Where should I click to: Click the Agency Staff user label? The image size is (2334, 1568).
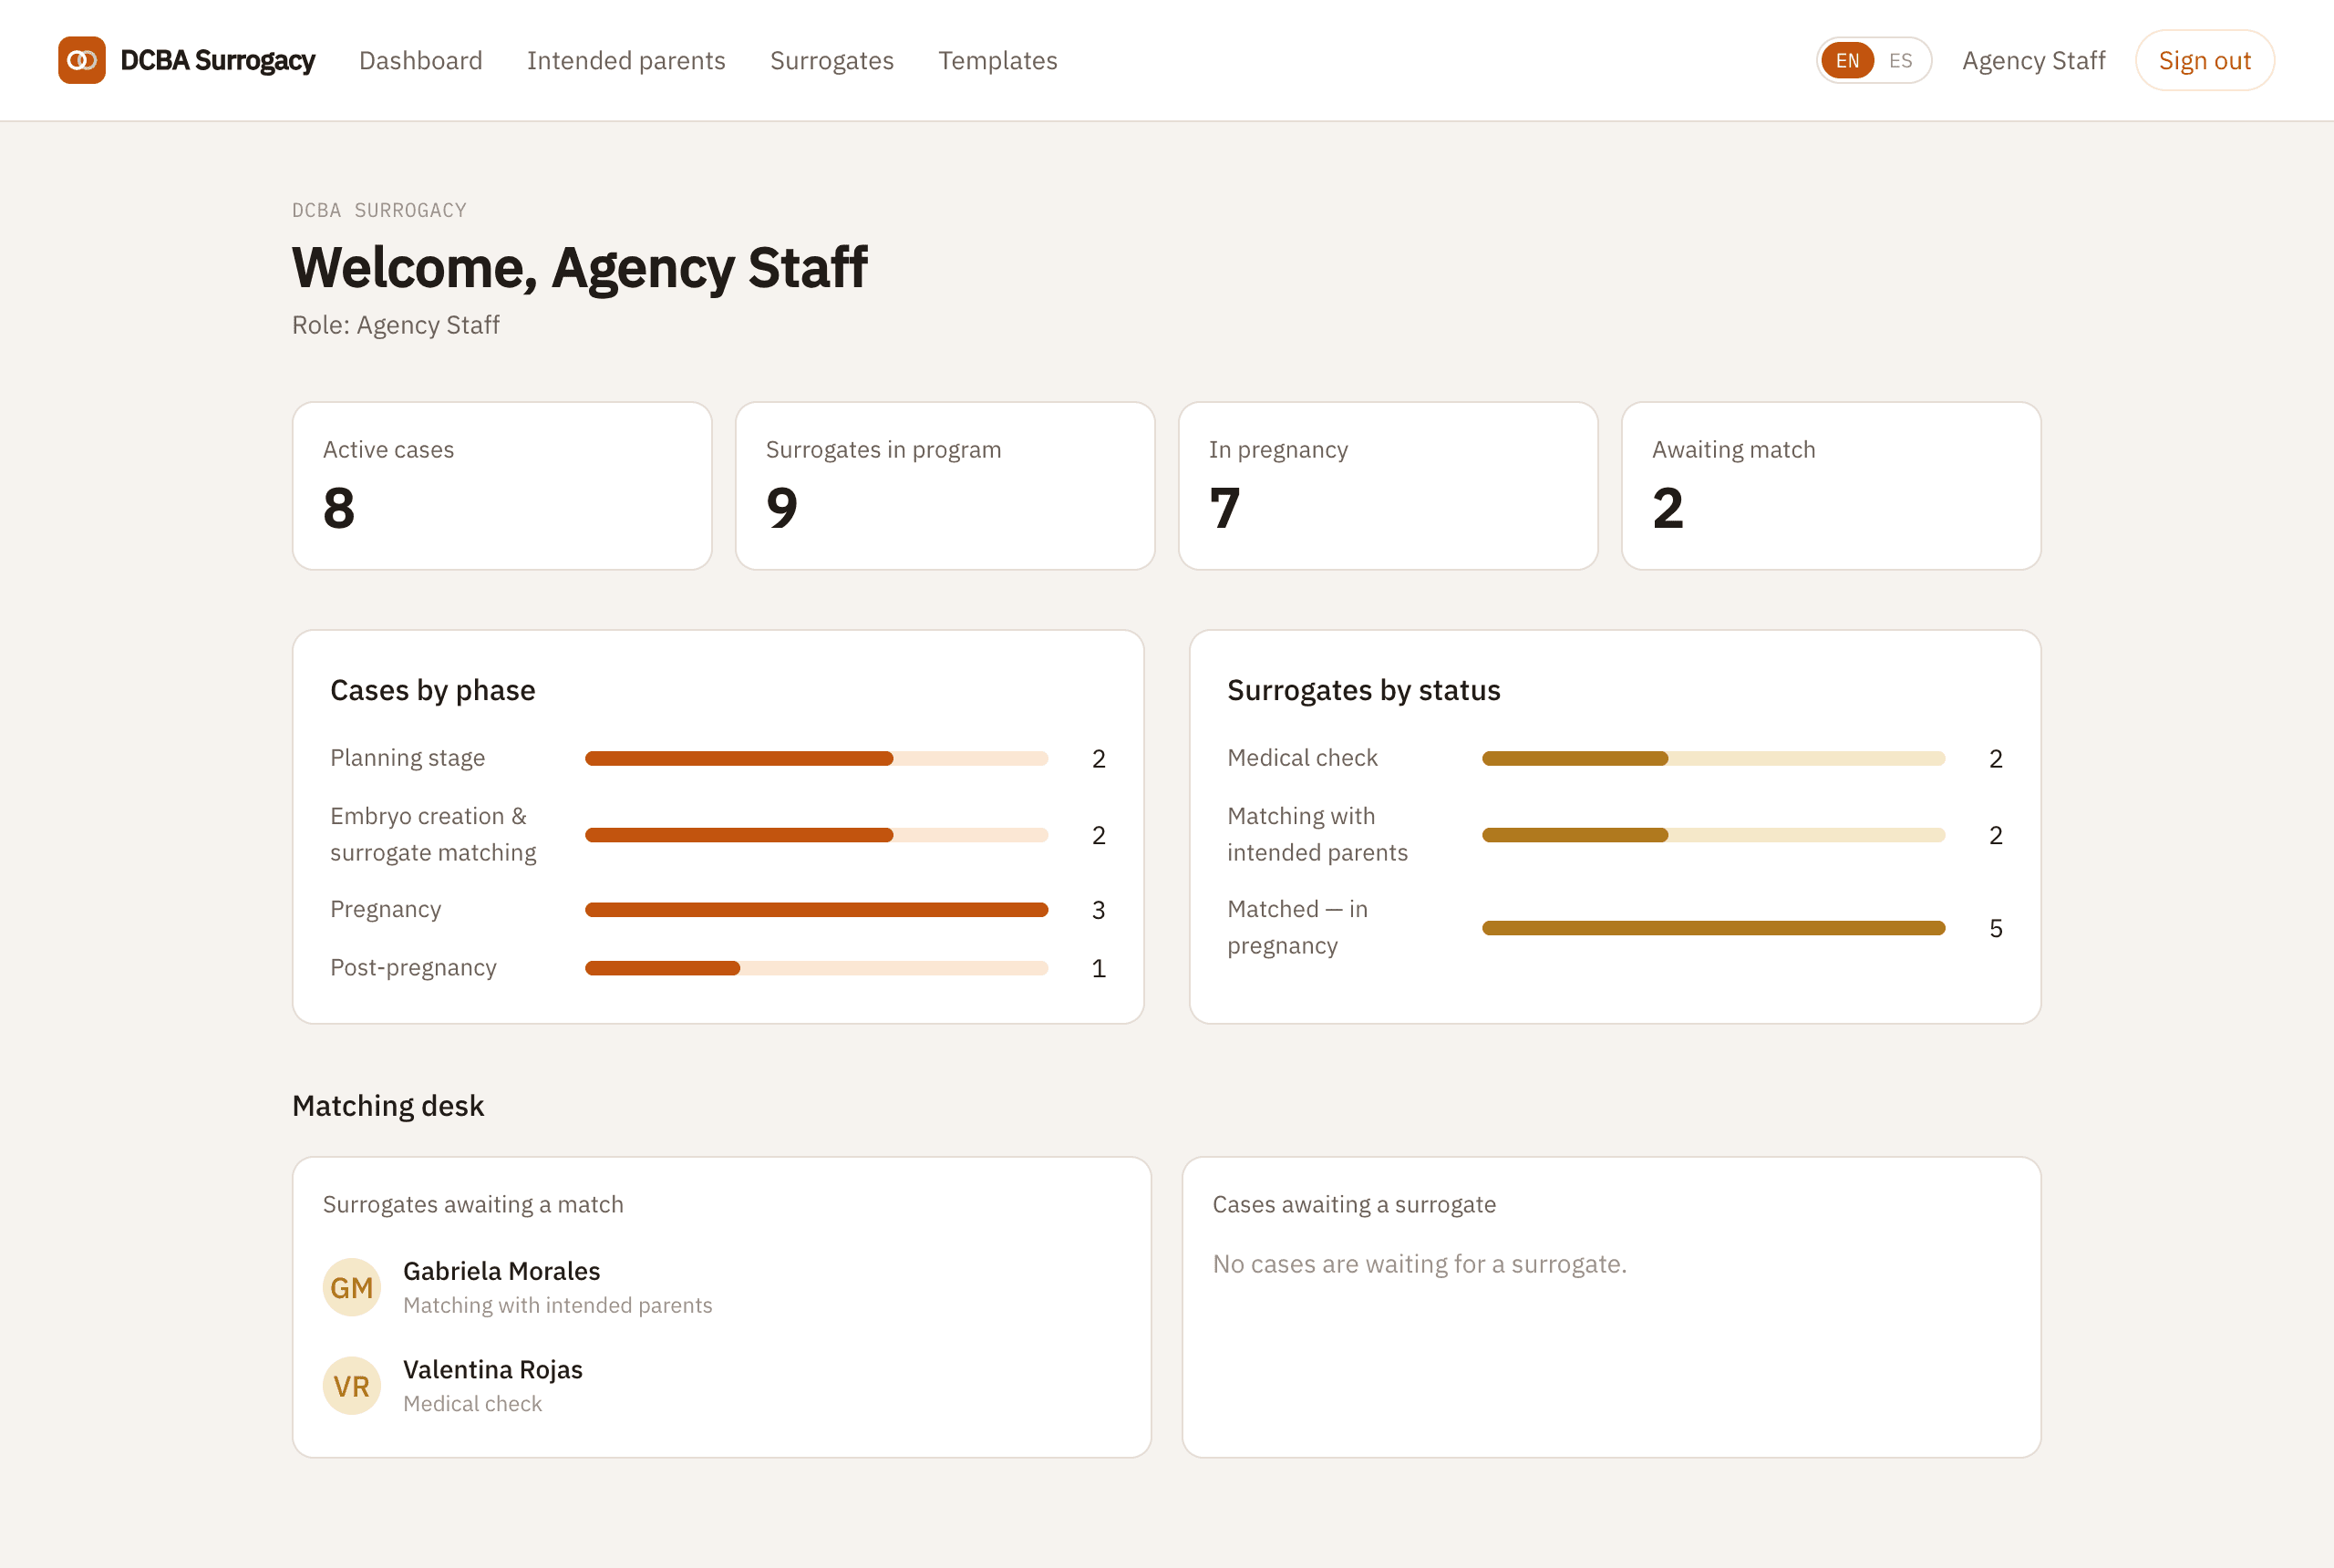point(2033,61)
